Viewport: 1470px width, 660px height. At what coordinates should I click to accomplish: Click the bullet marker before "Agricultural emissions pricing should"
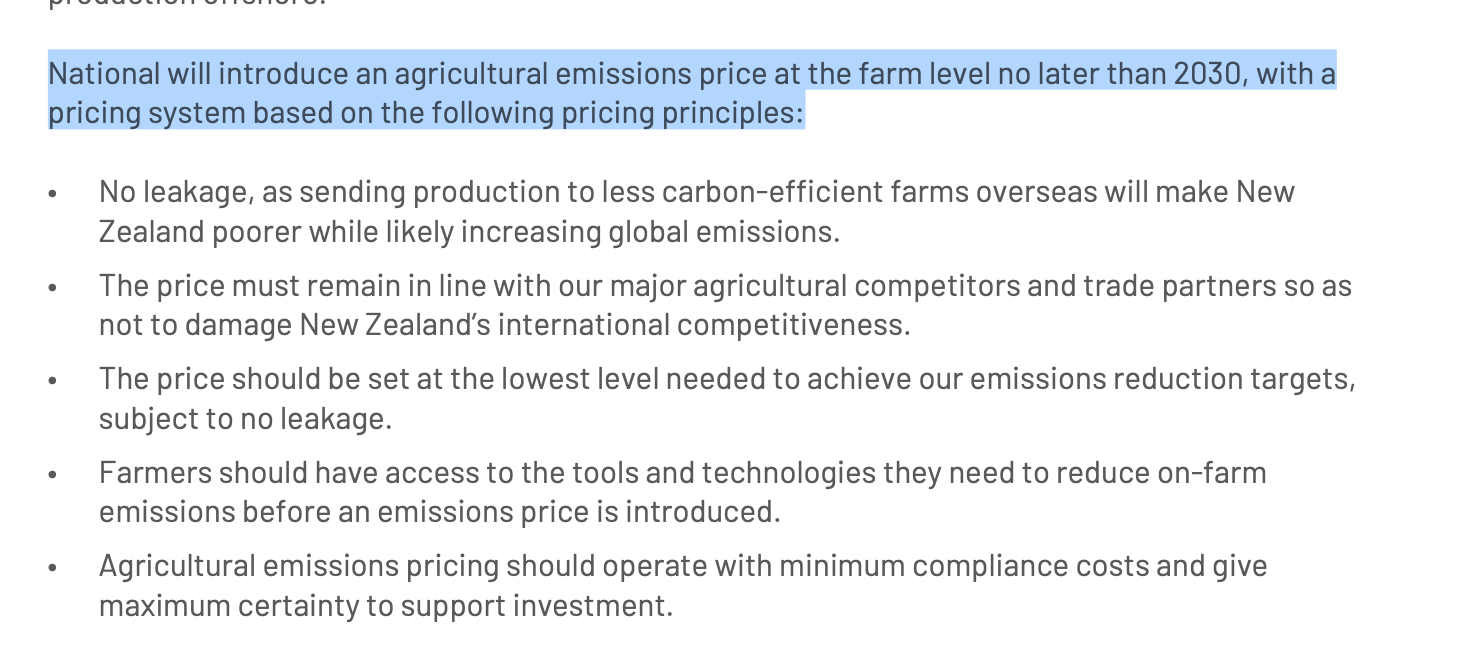click(53, 567)
